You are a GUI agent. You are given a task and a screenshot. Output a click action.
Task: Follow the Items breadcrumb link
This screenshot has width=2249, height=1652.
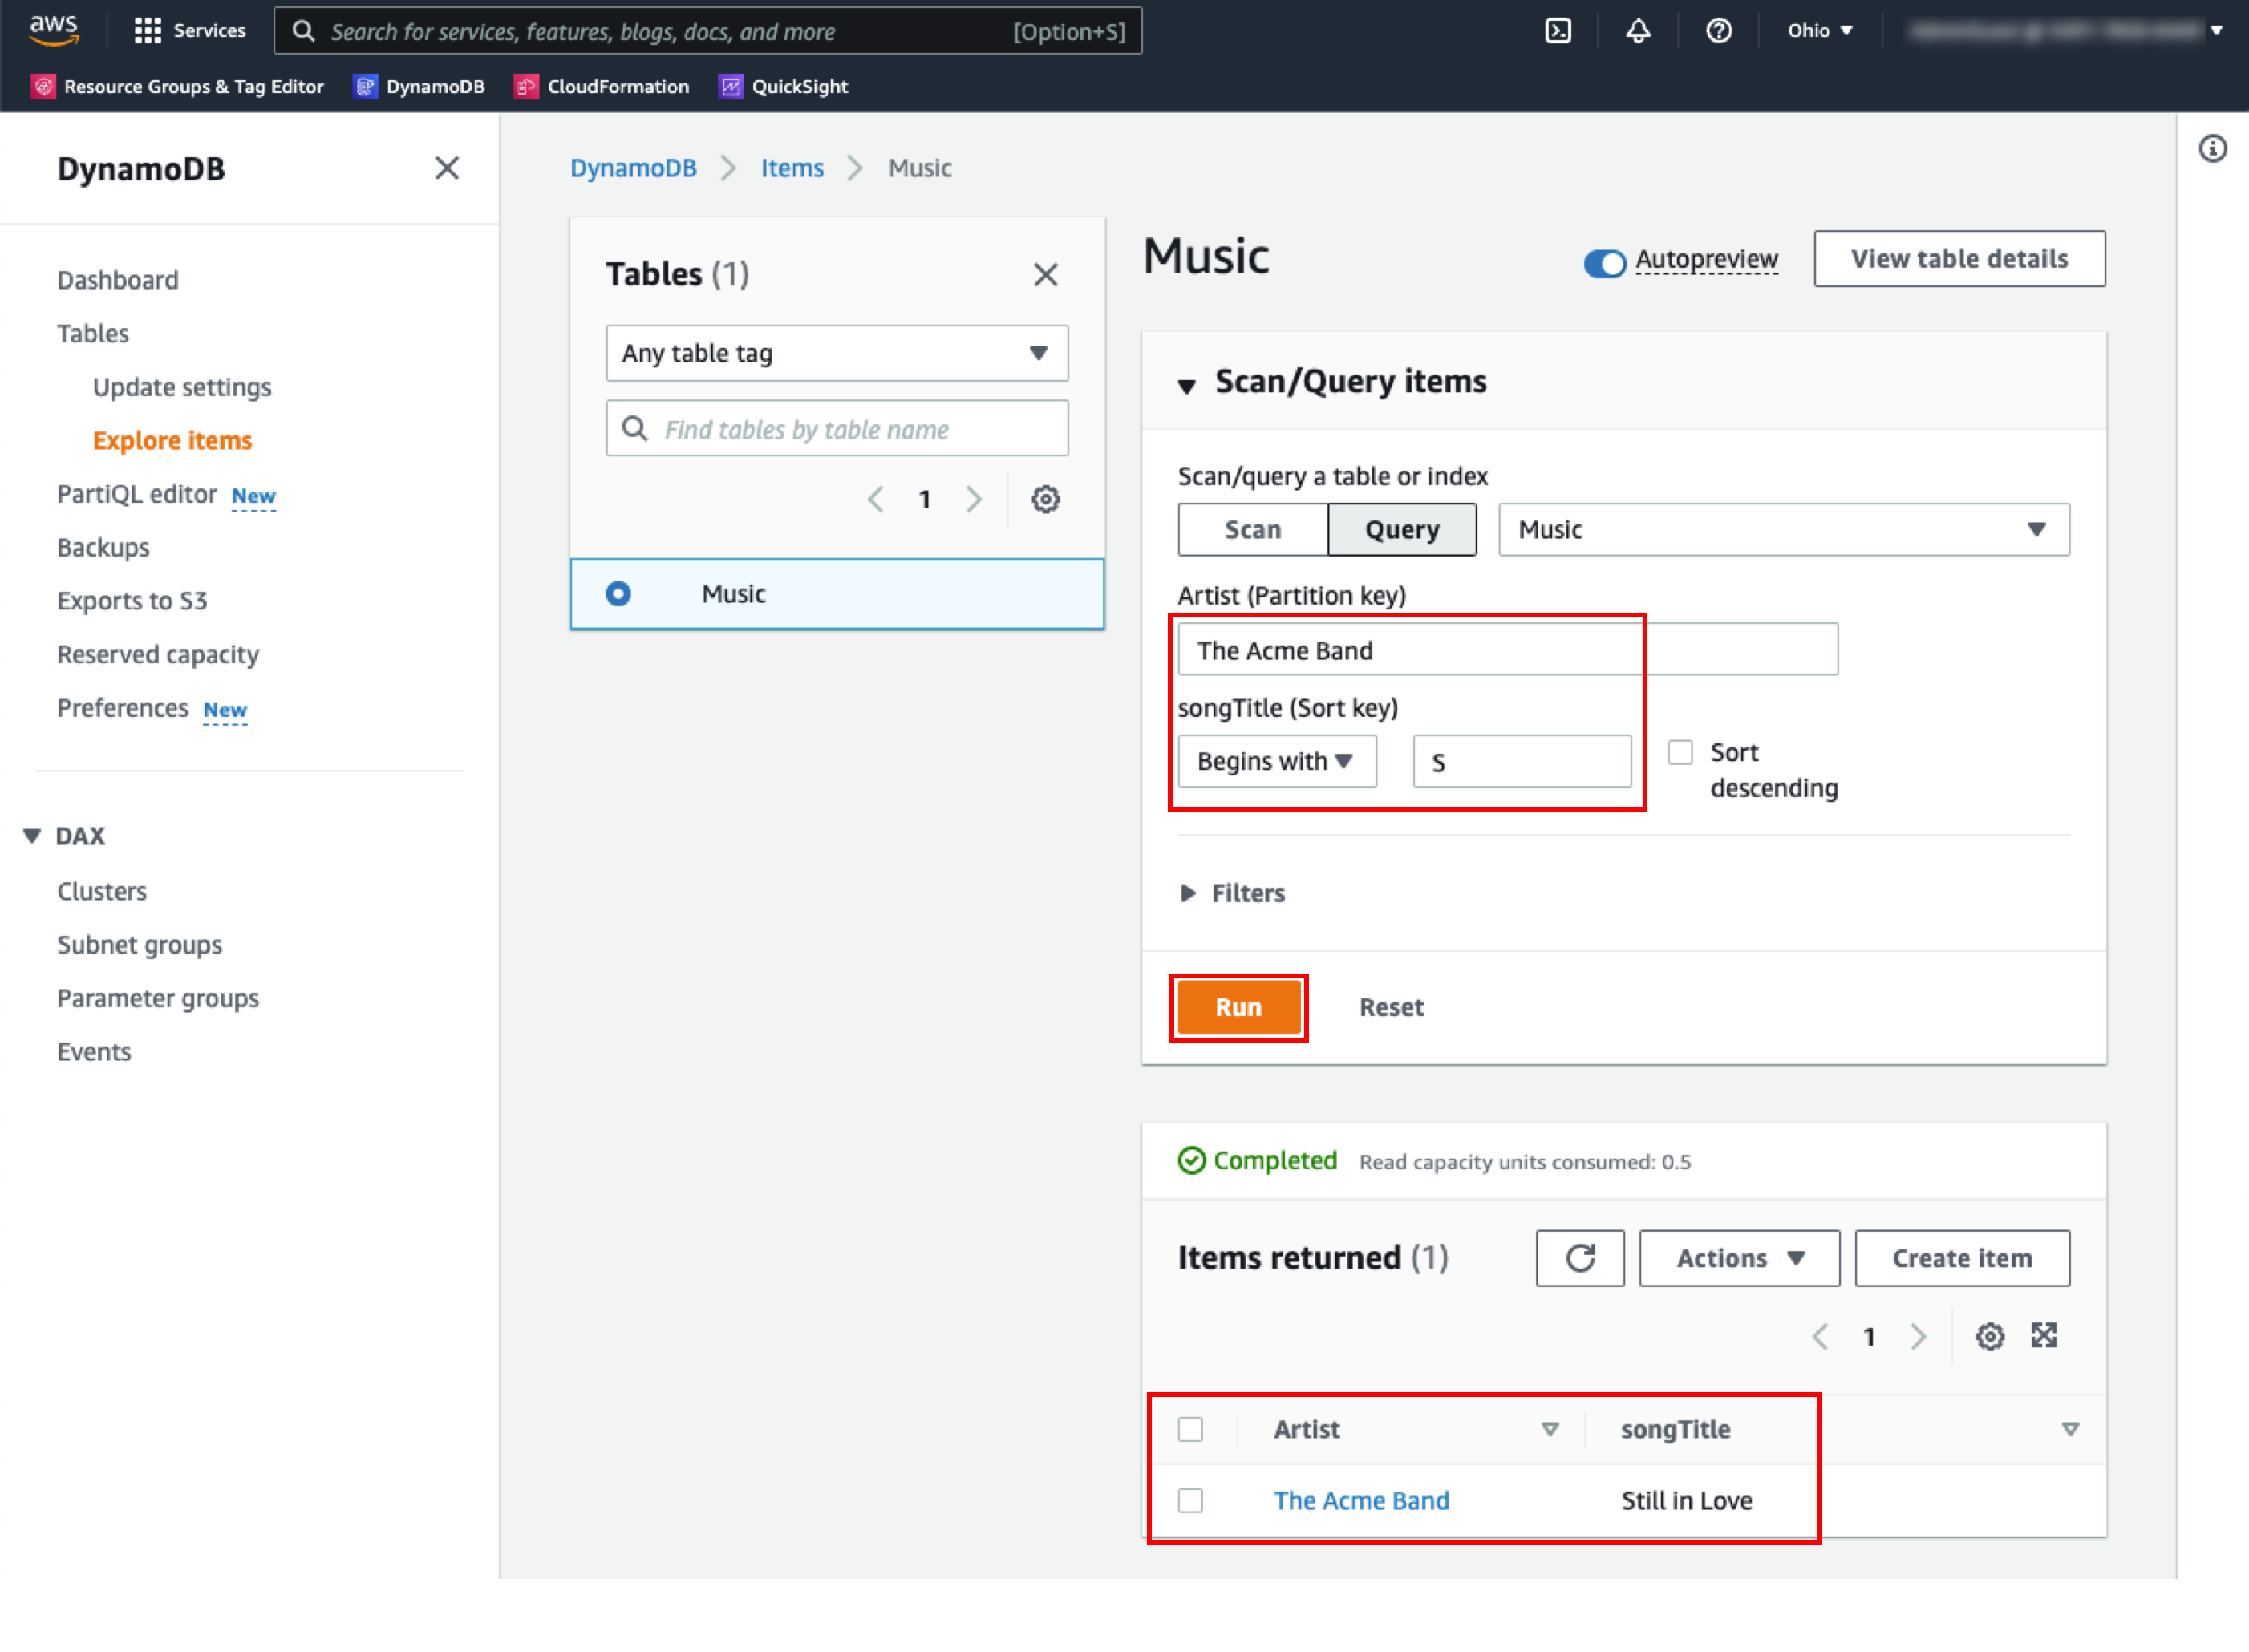click(x=792, y=168)
